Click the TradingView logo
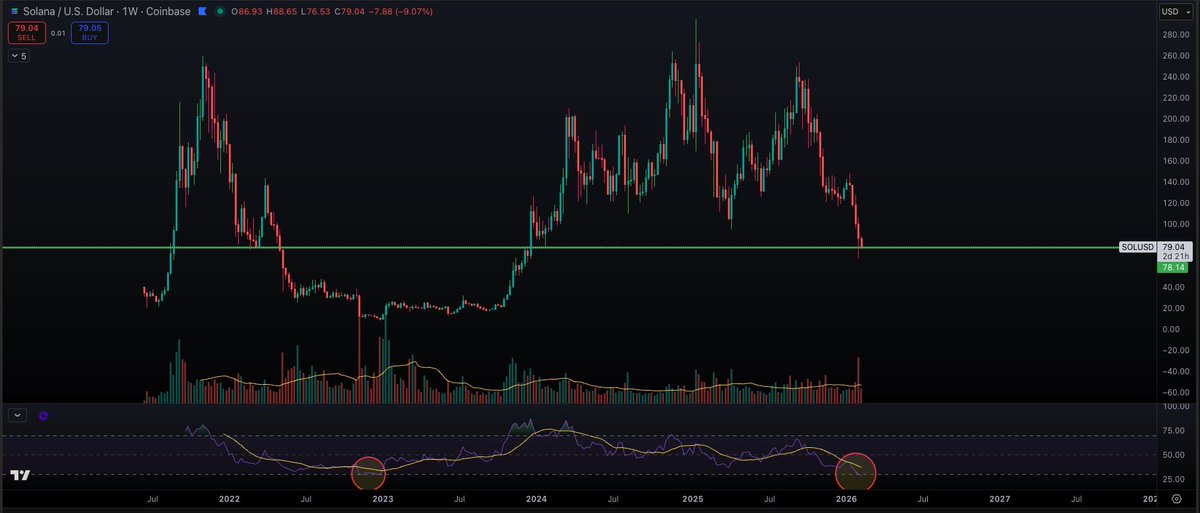1200x513 pixels. pyautogui.click(x=21, y=476)
